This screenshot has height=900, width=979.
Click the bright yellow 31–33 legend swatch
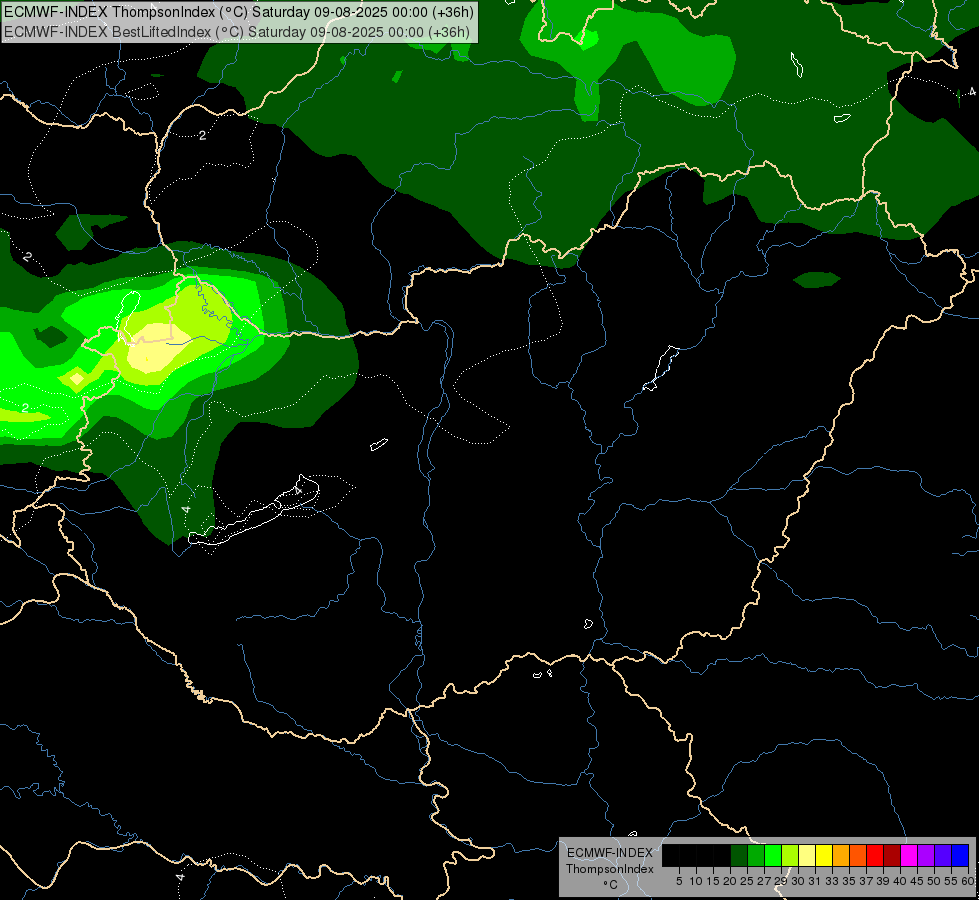[x=824, y=855]
